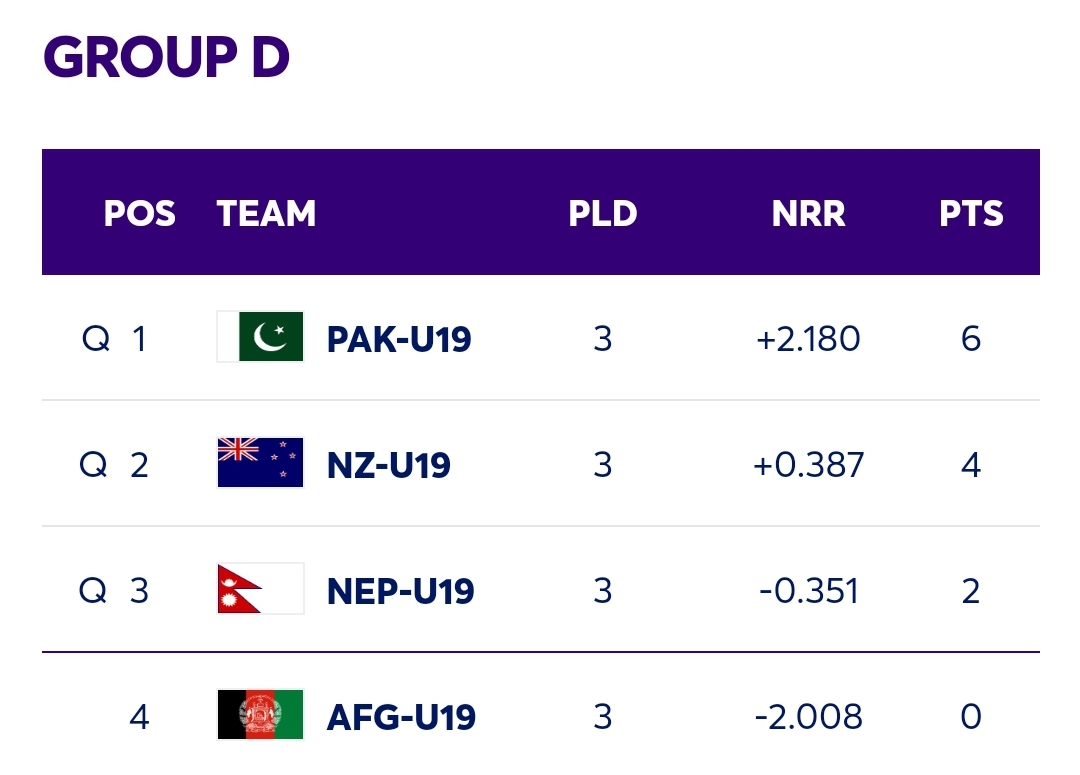Click Afghanistan's -2.008 net run rate

pos(808,716)
